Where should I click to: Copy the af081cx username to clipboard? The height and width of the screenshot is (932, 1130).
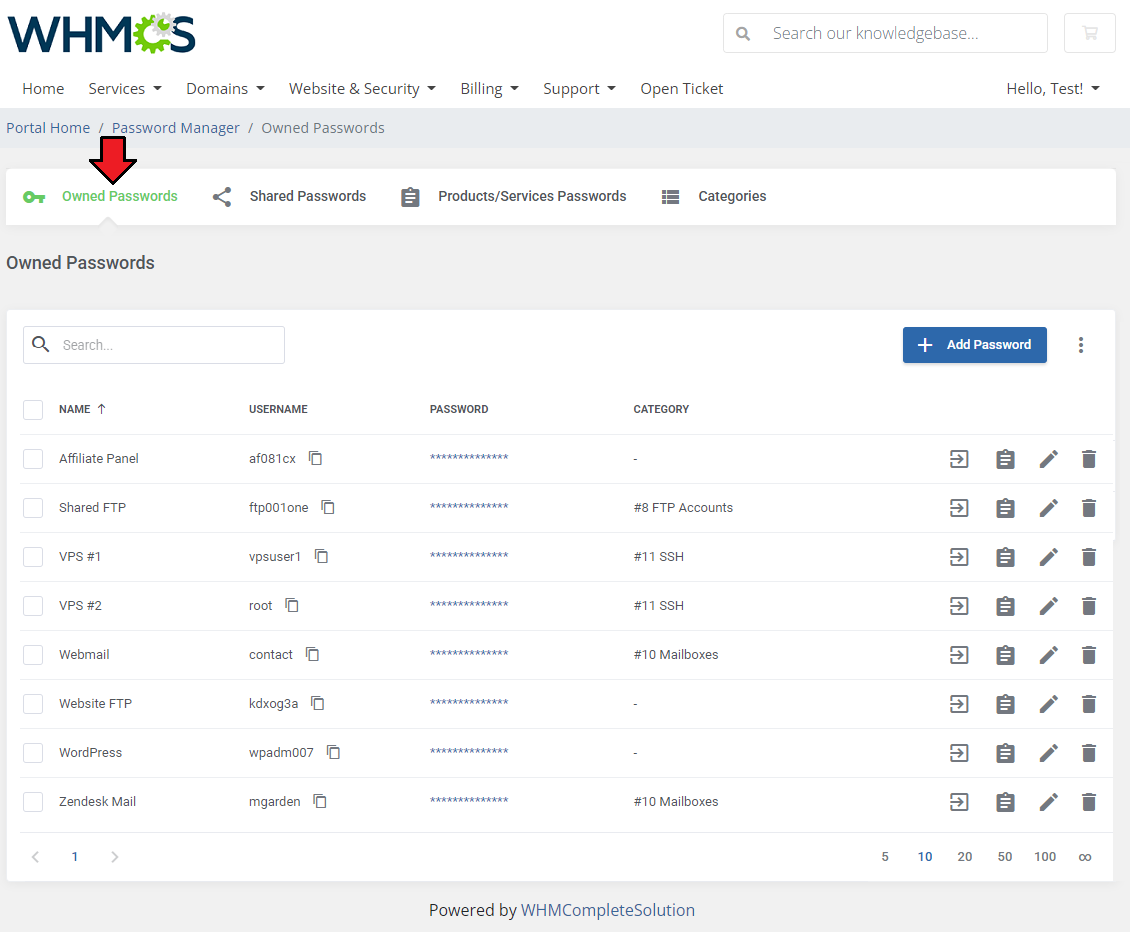316,458
